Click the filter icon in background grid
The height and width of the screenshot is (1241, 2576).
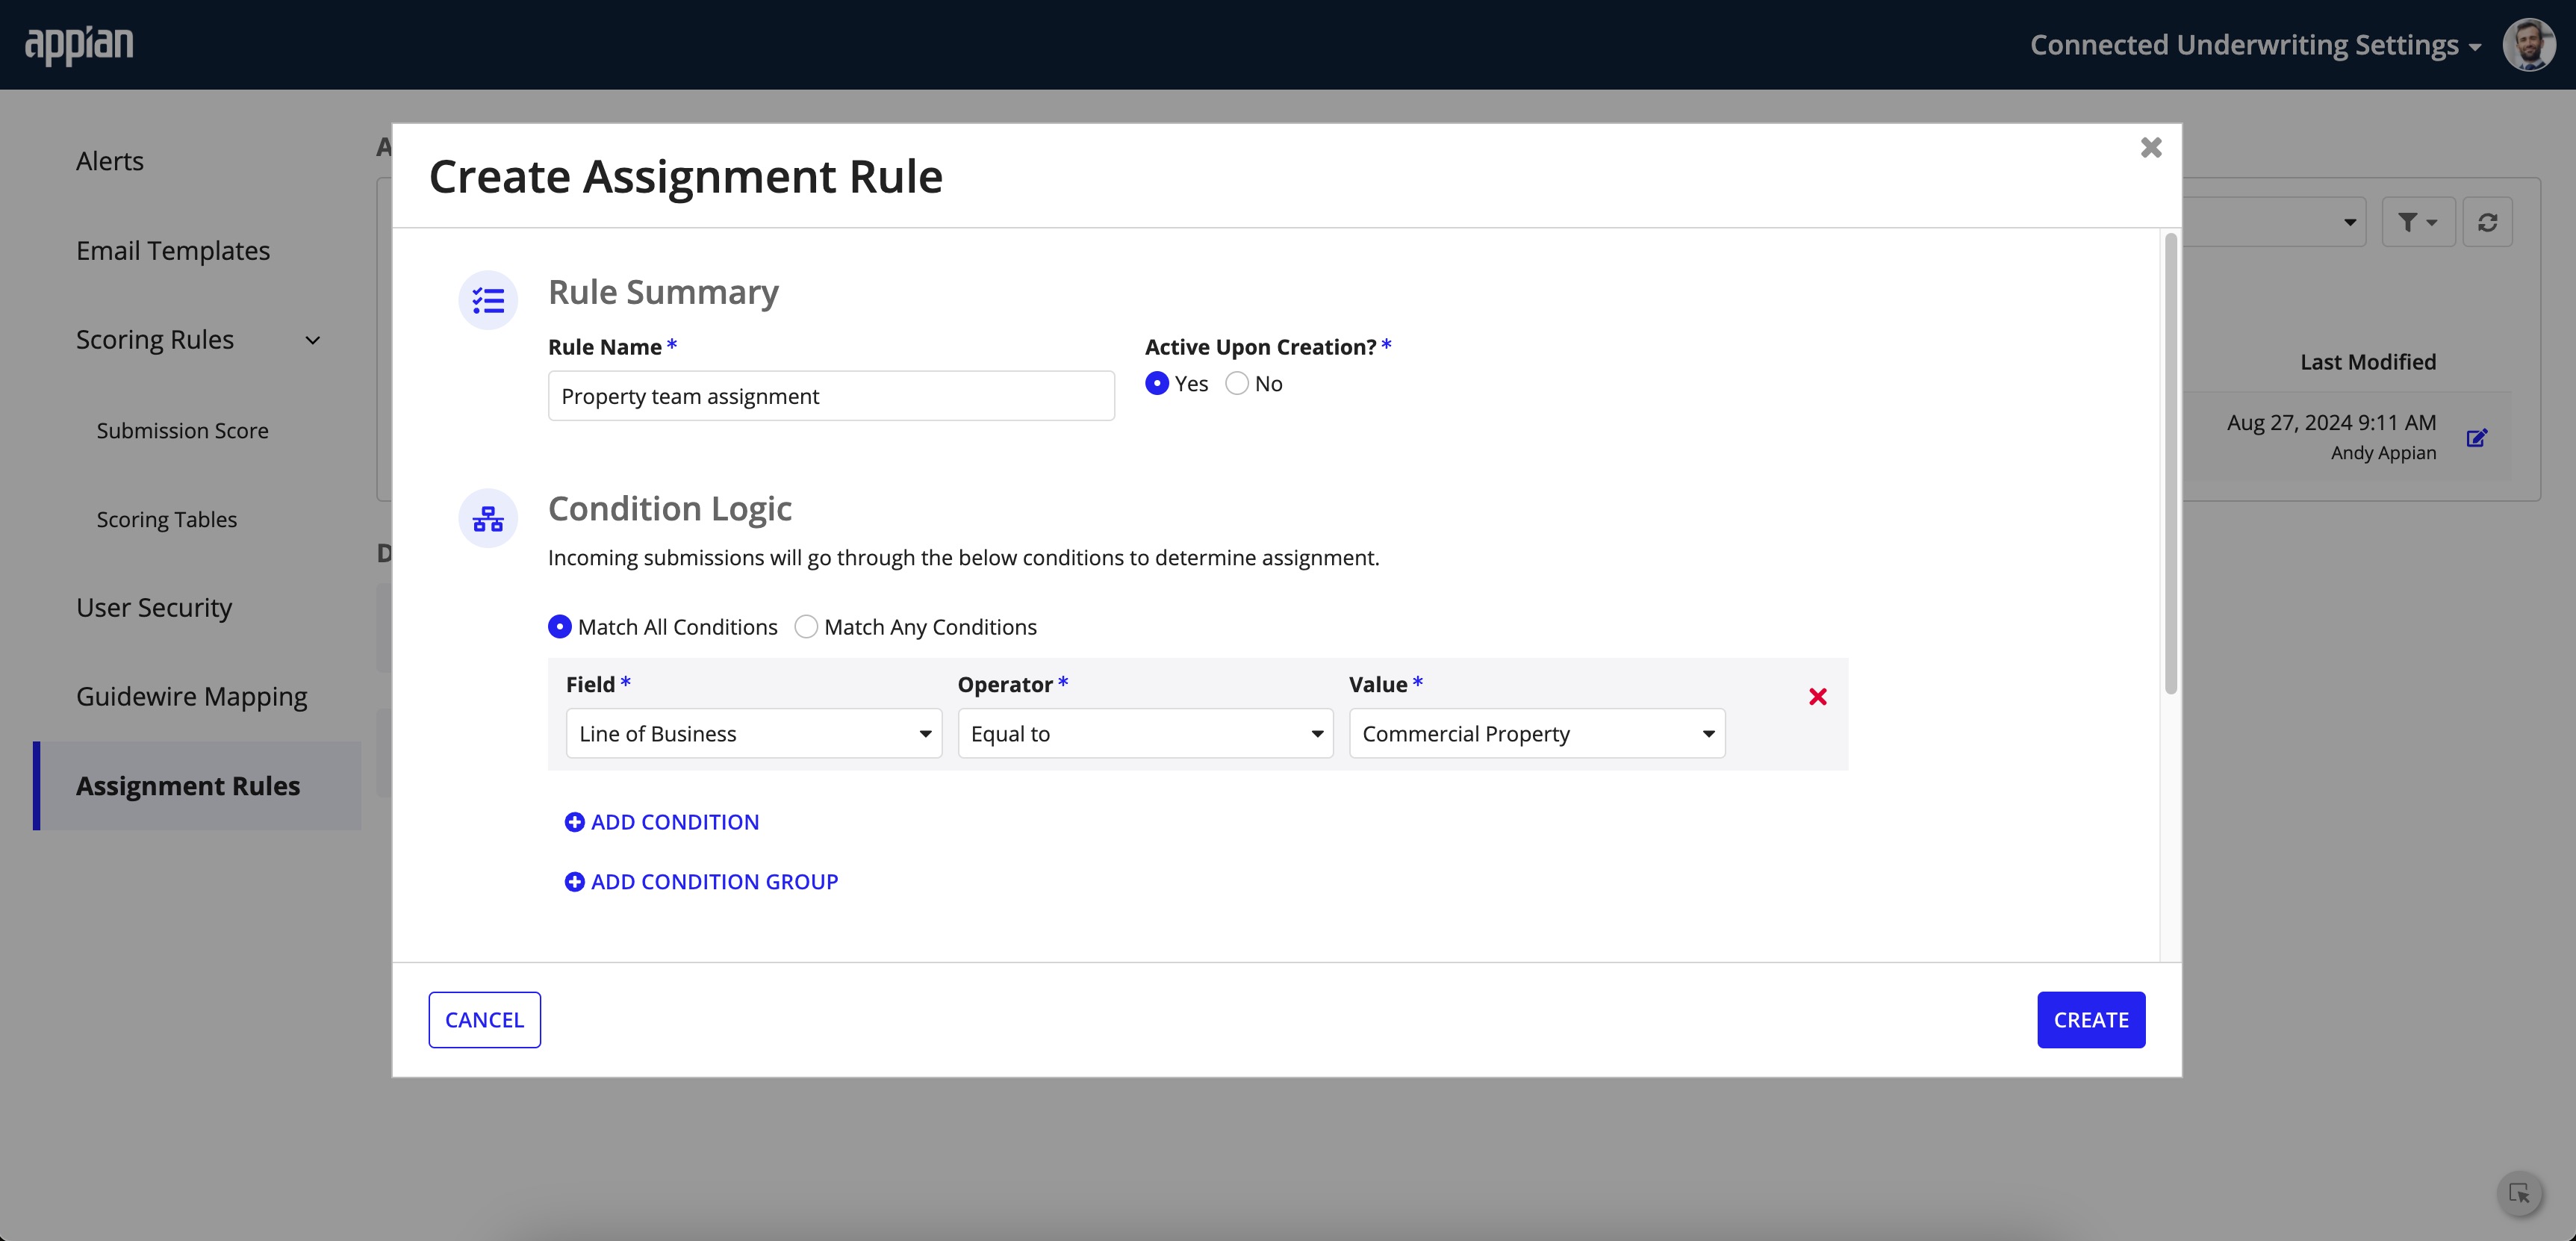[x=2418, y=222]
